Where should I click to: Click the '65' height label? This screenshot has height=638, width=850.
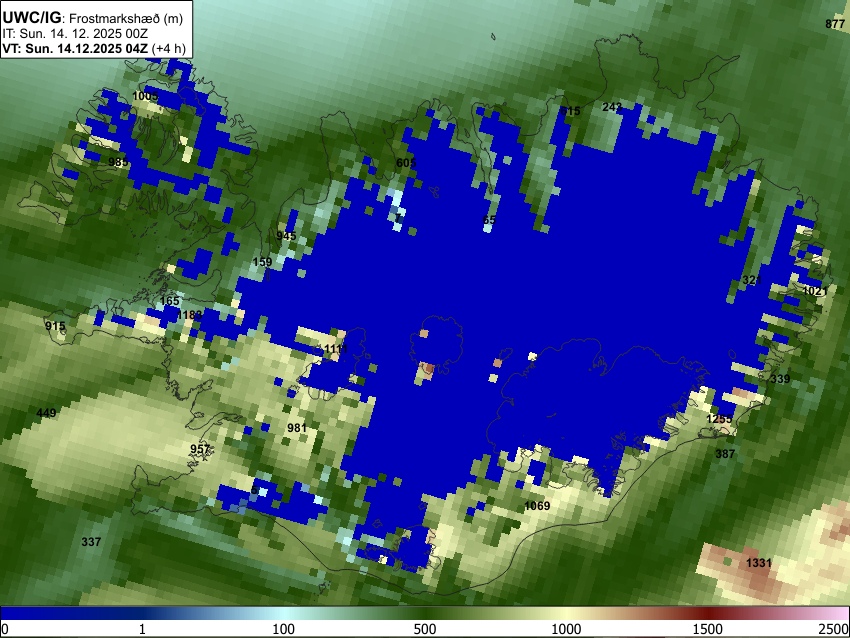(x=489, y=220)
